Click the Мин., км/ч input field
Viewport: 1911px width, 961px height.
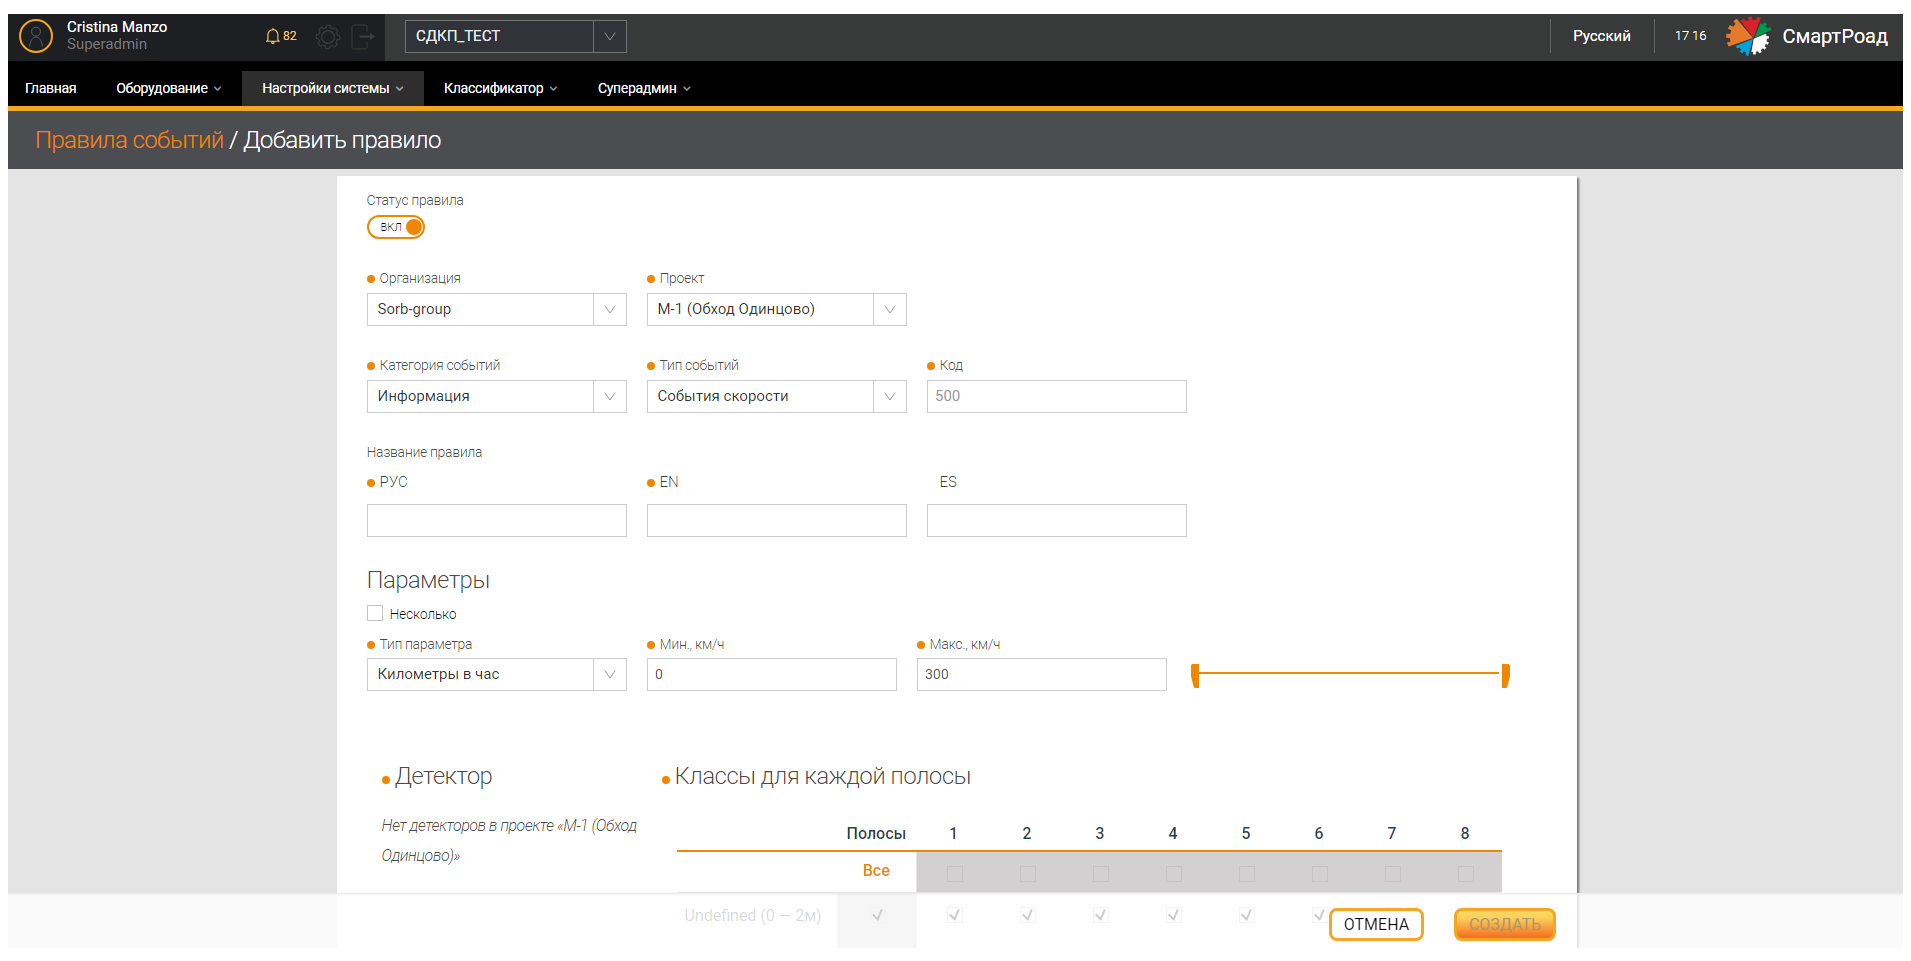(772, 674)
